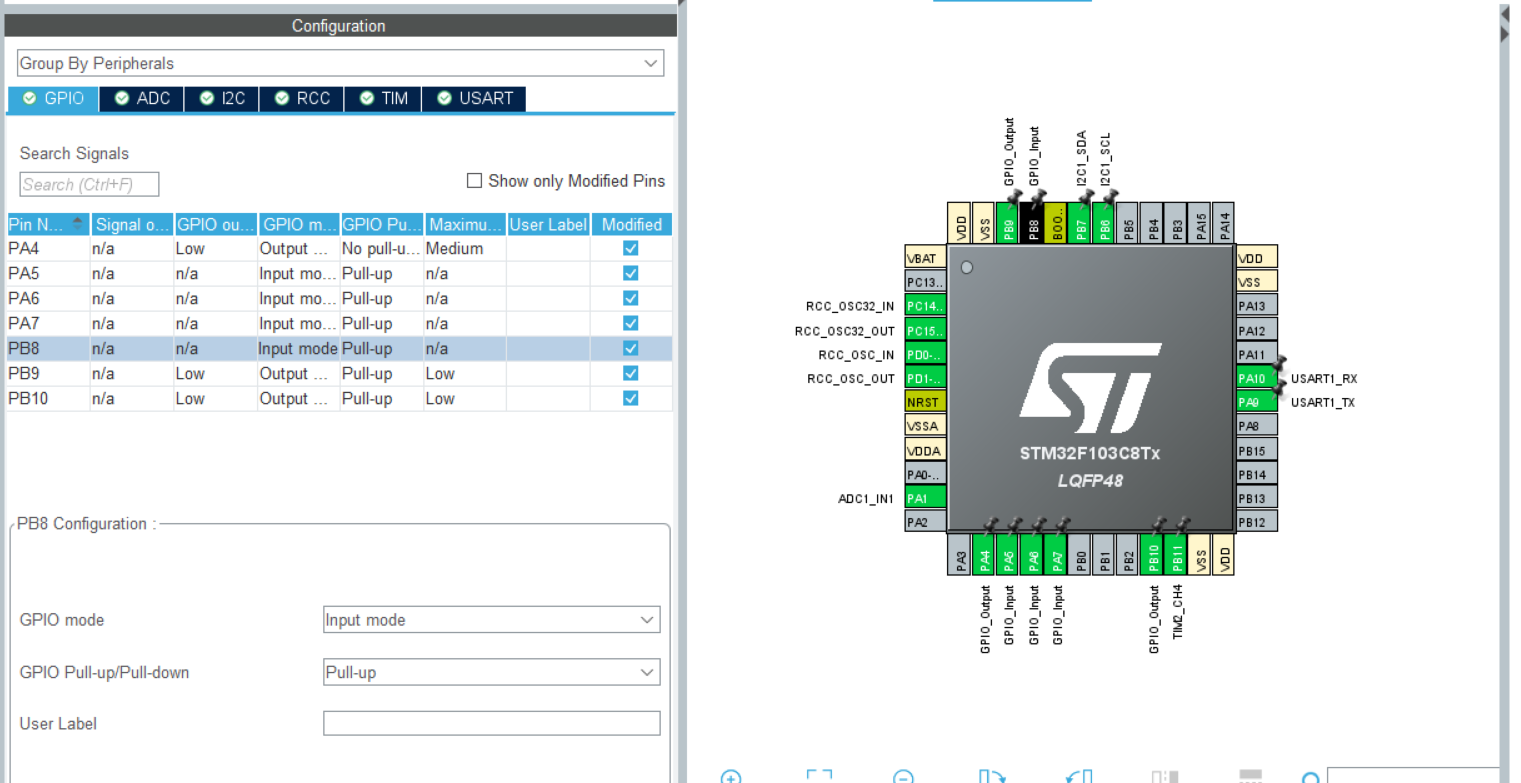Click the PD0 RCC_OSC_IN pin
This screenshot has width=1521, height=783.
(x=925, y=354)
